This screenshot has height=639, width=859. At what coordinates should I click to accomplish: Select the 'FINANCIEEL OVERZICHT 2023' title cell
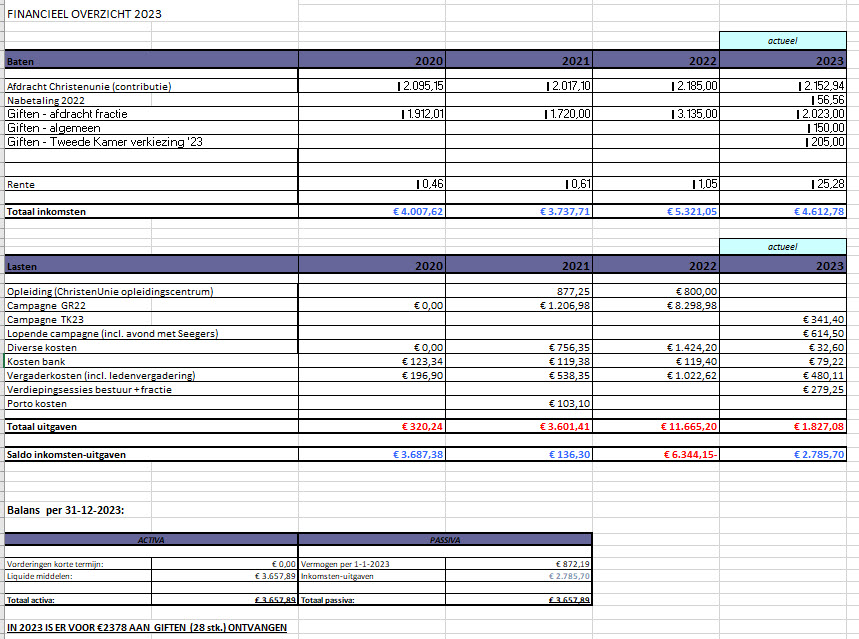[x=84, y=14]
